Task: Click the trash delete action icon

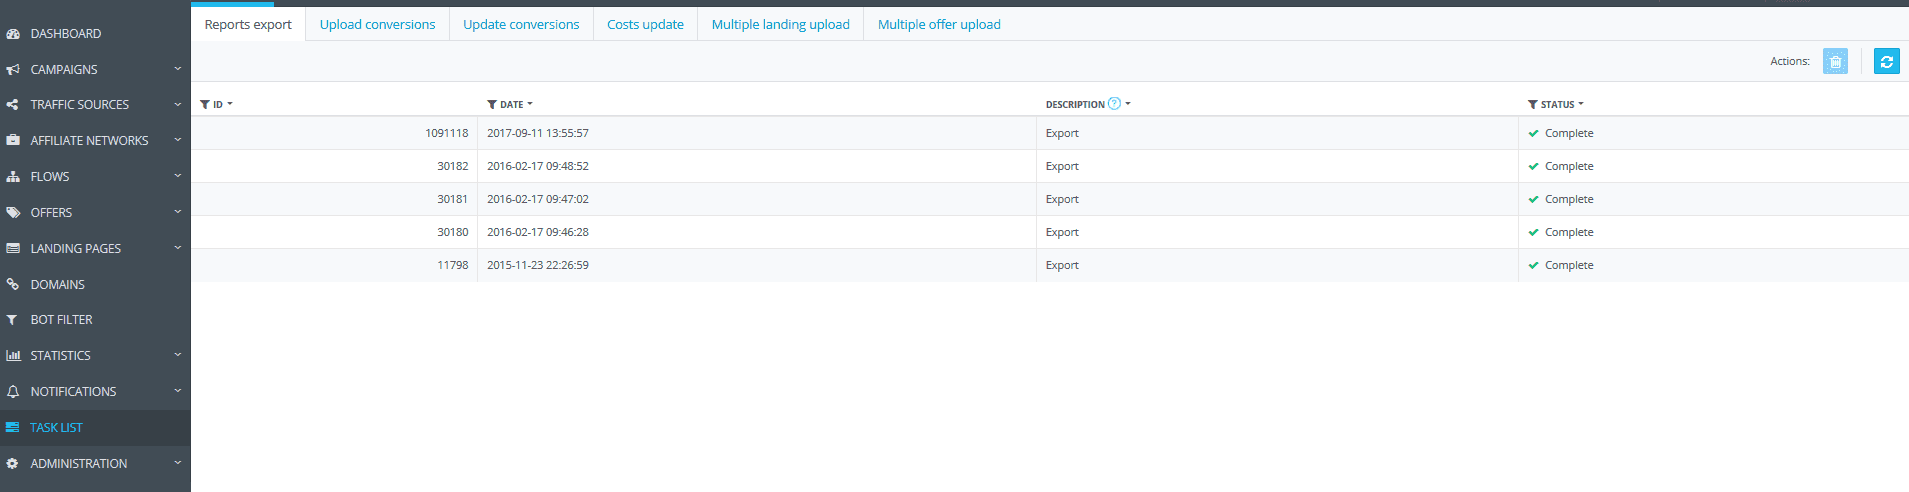Action: [1835, 61]
